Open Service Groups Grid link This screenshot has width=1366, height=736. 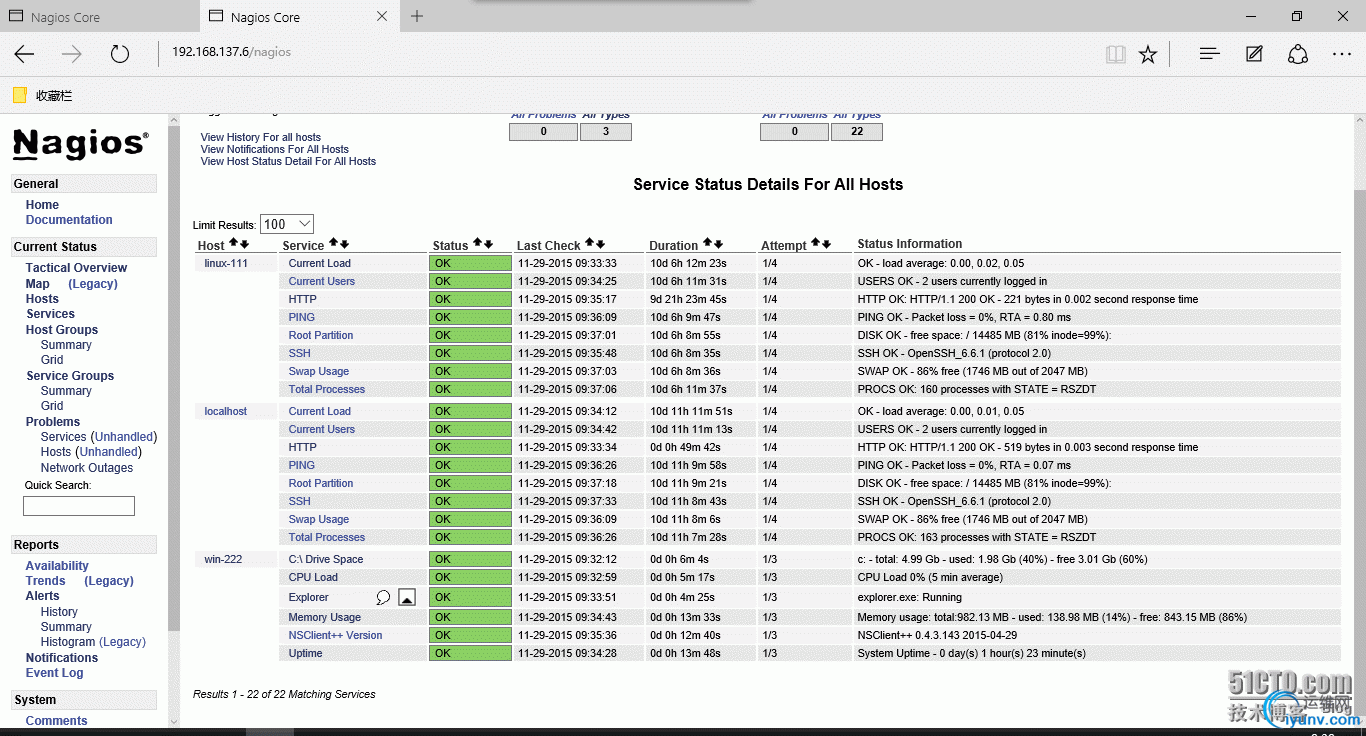pyautogui.click(x=52, y=406)
